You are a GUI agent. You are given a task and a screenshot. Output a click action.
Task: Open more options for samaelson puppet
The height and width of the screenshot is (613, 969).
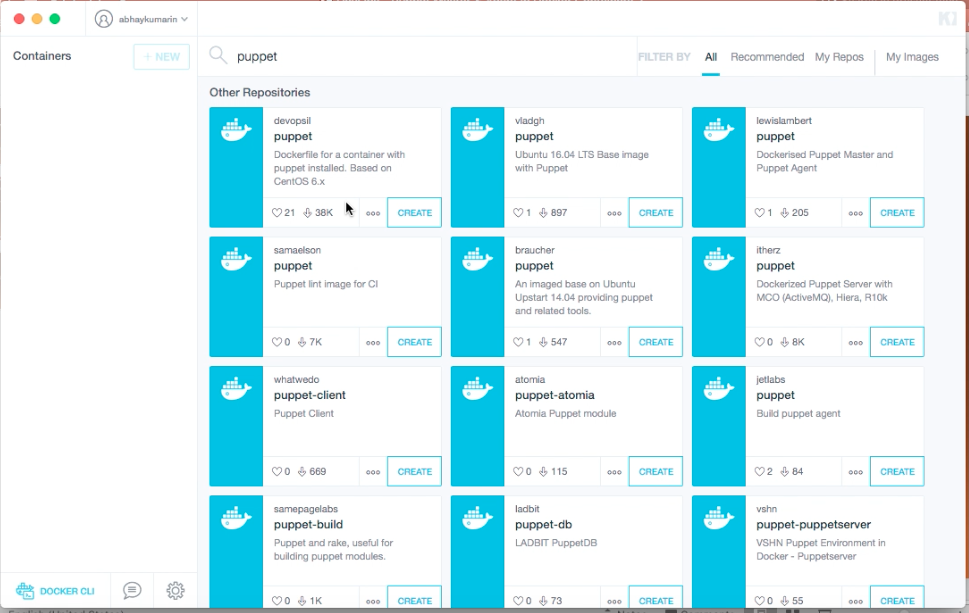tap(373, 342)
